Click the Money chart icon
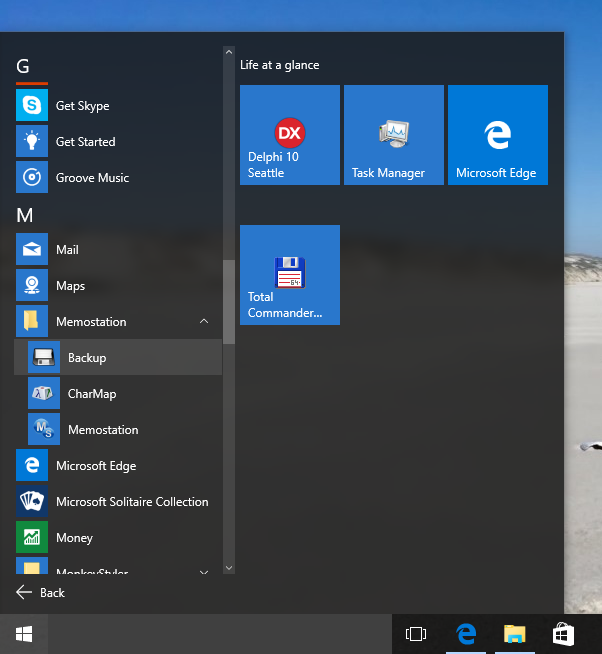602x654 pixels. (x=32, y=537)
